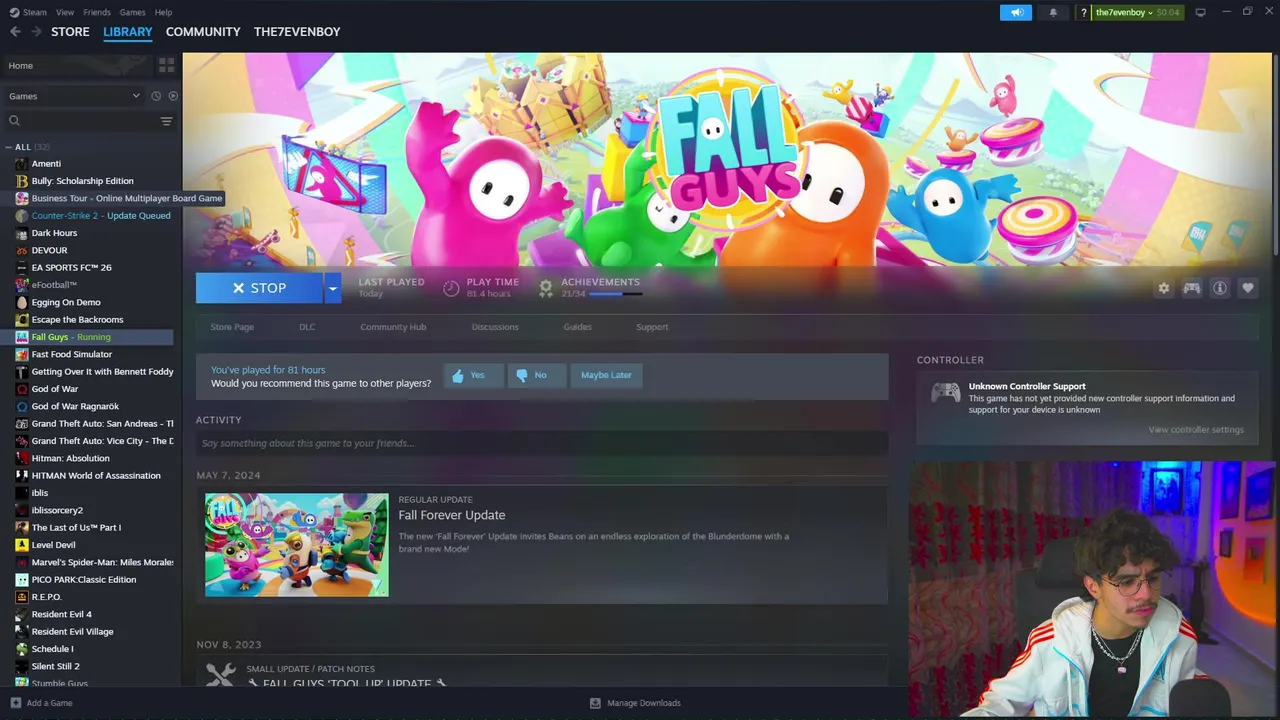
Task: Switch to the COMMUNITY tab
Action: tap(203, 32)
